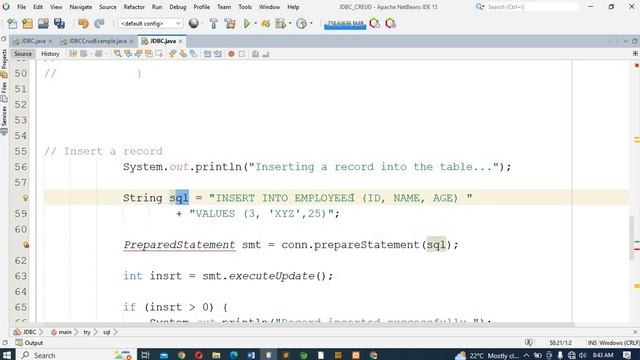Open the Attach Profiler dropdown arrow
This screenshot has width=640, height=360.
311,24
